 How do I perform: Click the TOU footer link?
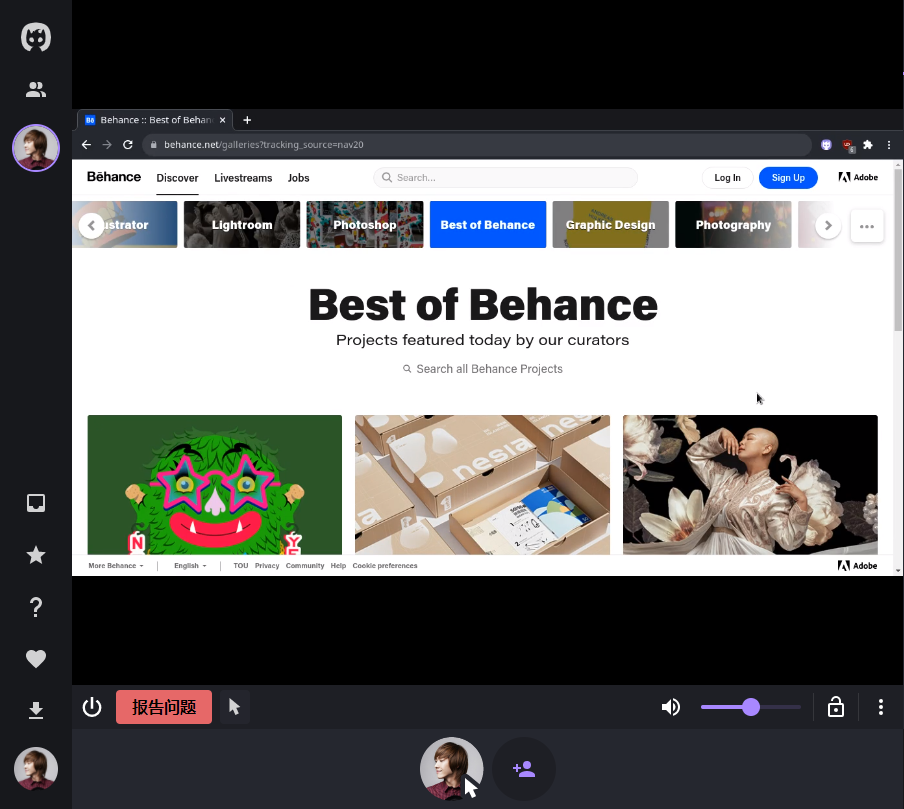click(x=241, y=566)
